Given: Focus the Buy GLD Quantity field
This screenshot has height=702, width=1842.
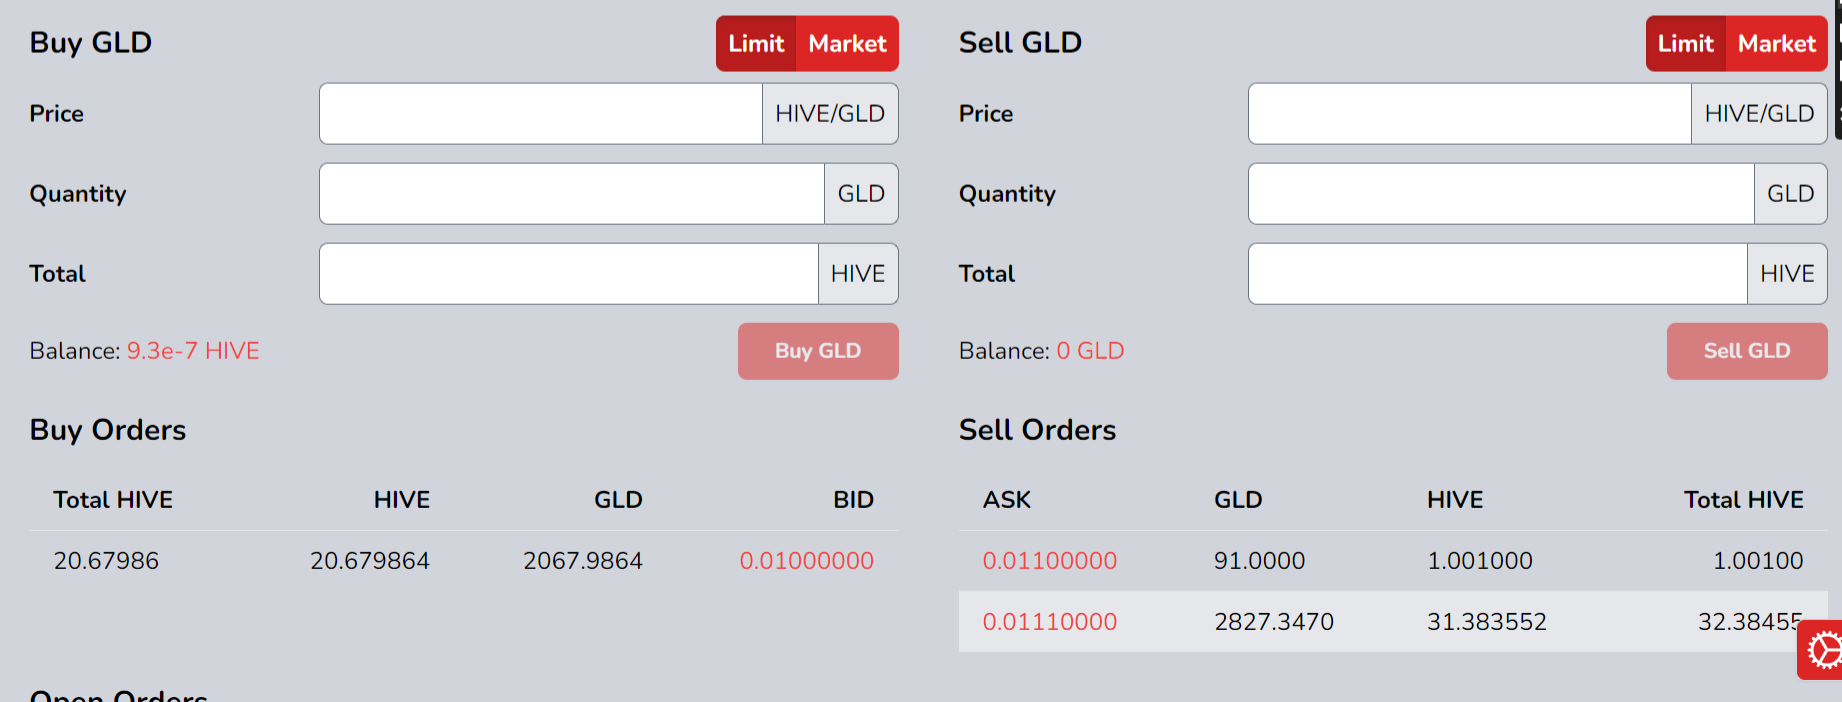Looking at the screenshot, I should tap(572, 194).
